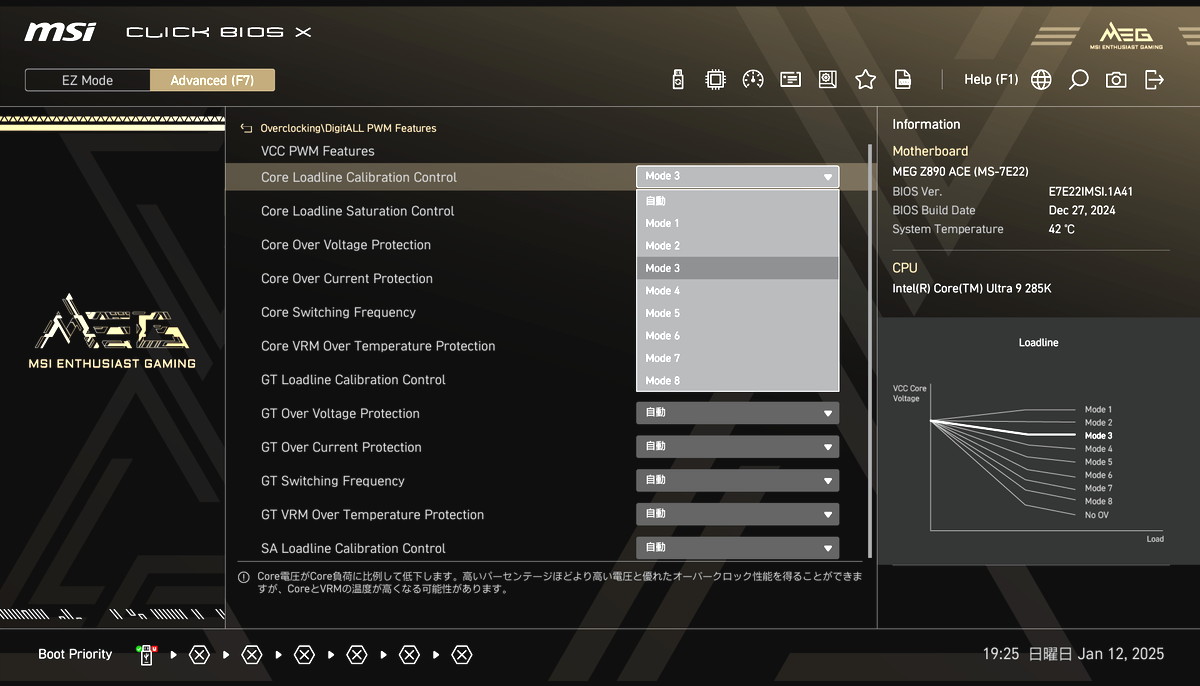The height and width of the screenshot is (686, 1200).
Task: Select the Core Over Current Protection setting
Action: pyautogui.click(x=347, y=279)
